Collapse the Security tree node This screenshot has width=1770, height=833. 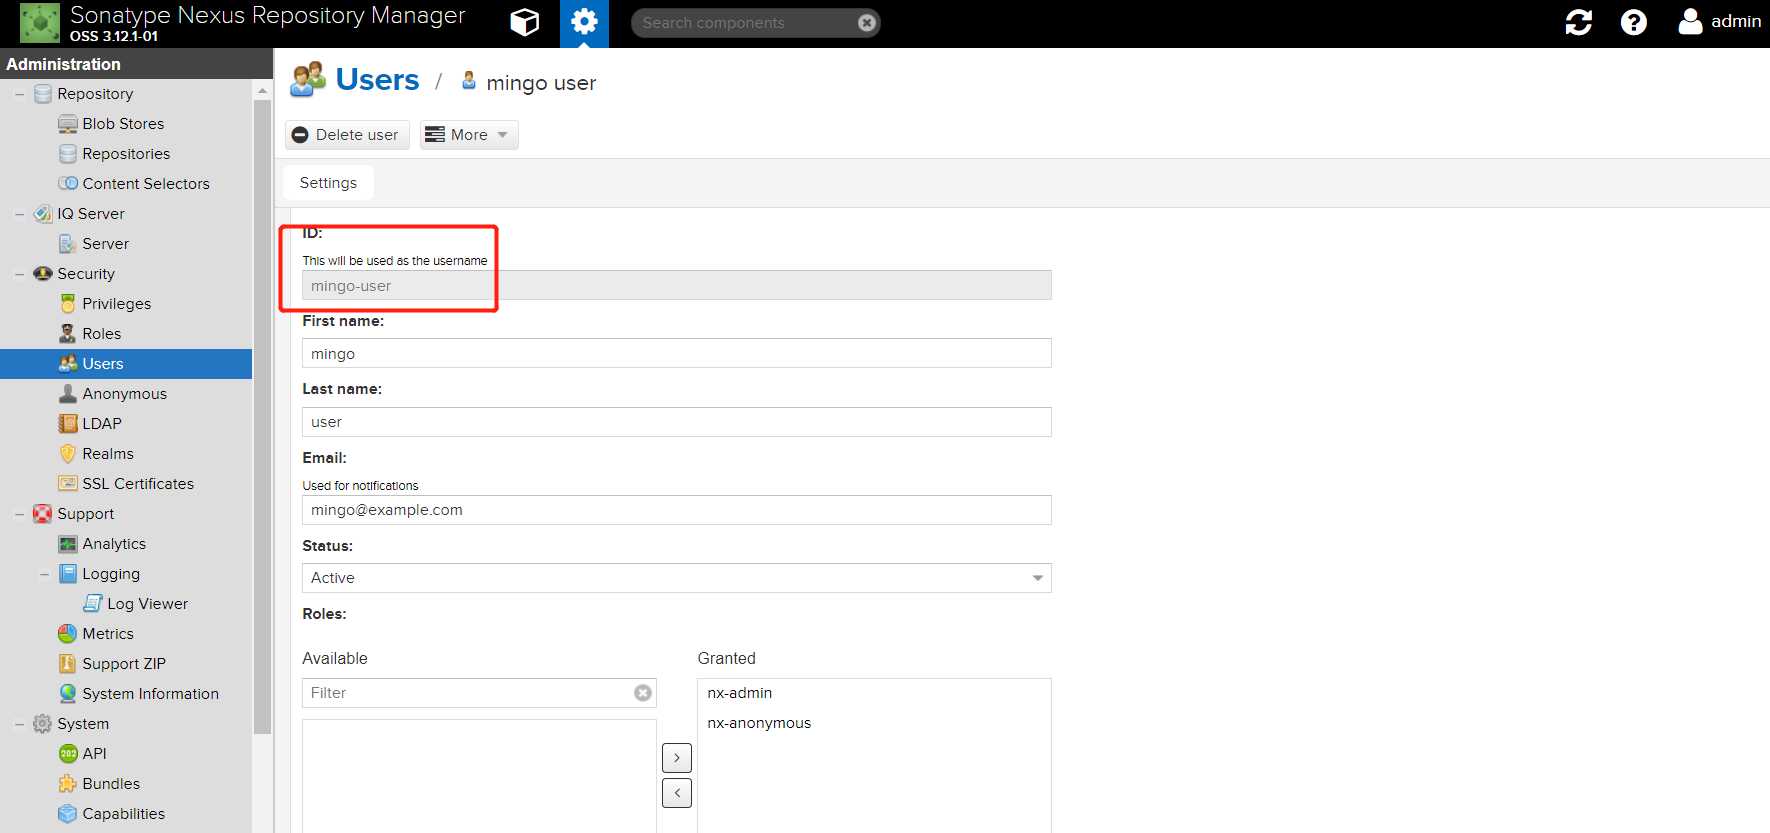tap(19, 274)
